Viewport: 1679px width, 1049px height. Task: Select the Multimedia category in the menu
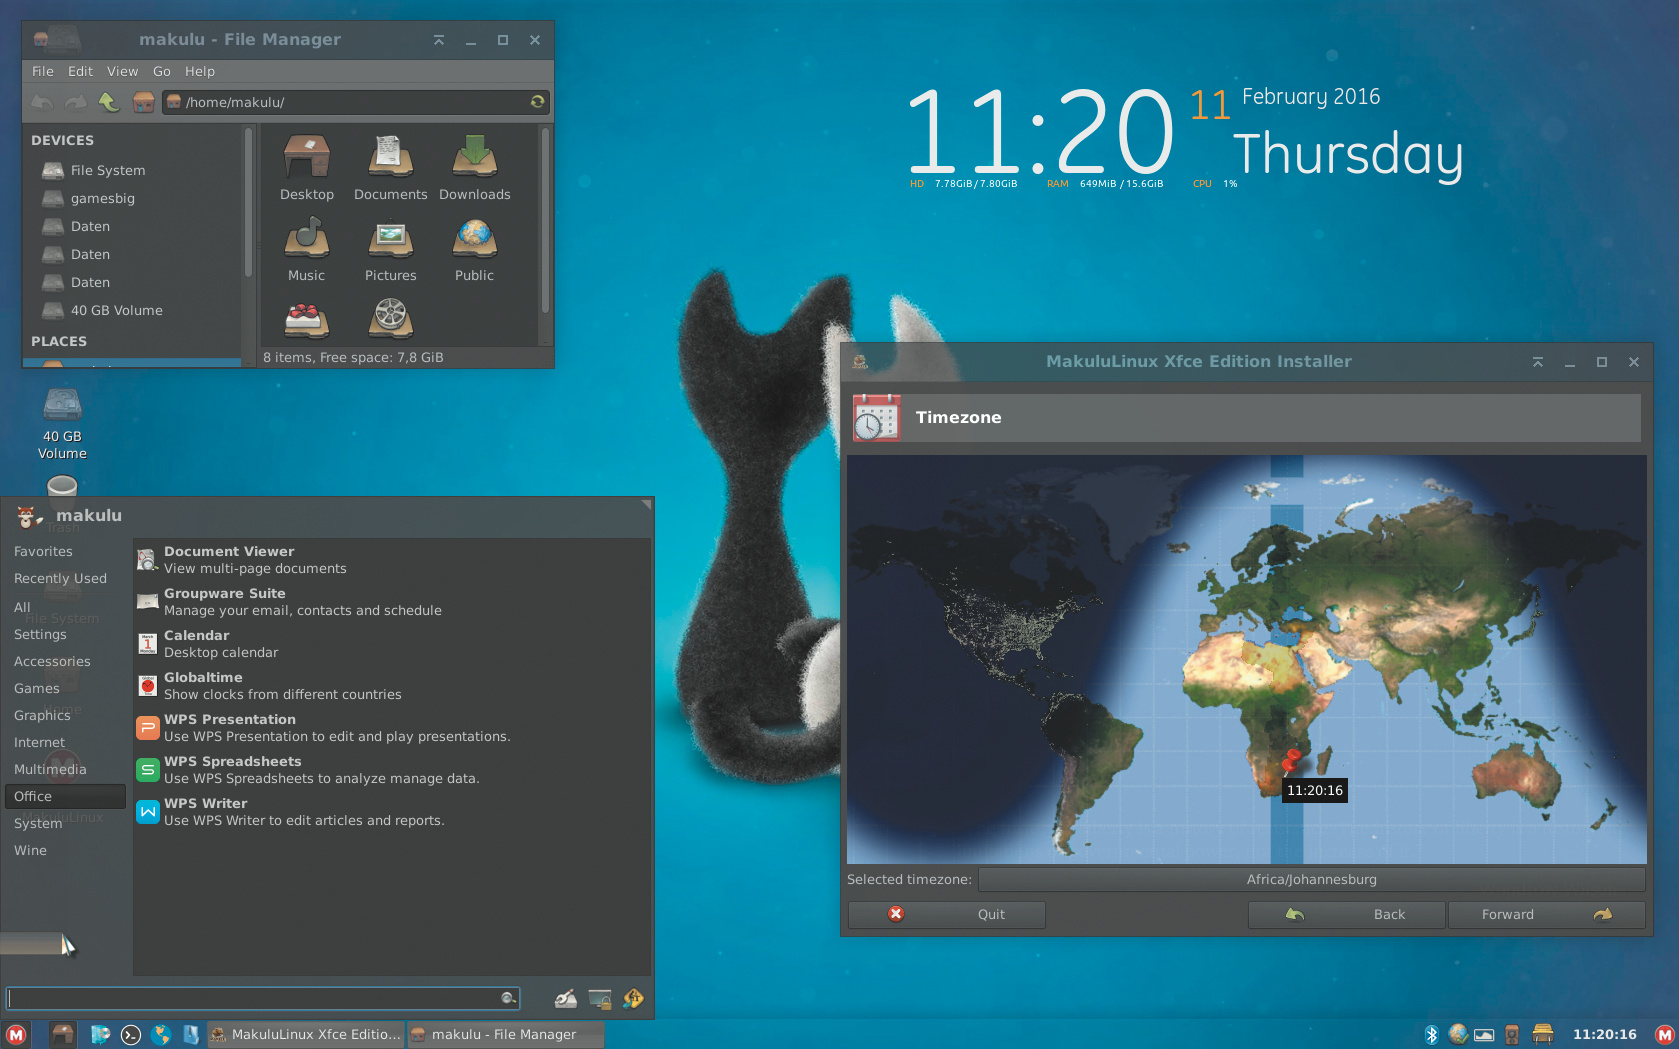click(50, 769)
